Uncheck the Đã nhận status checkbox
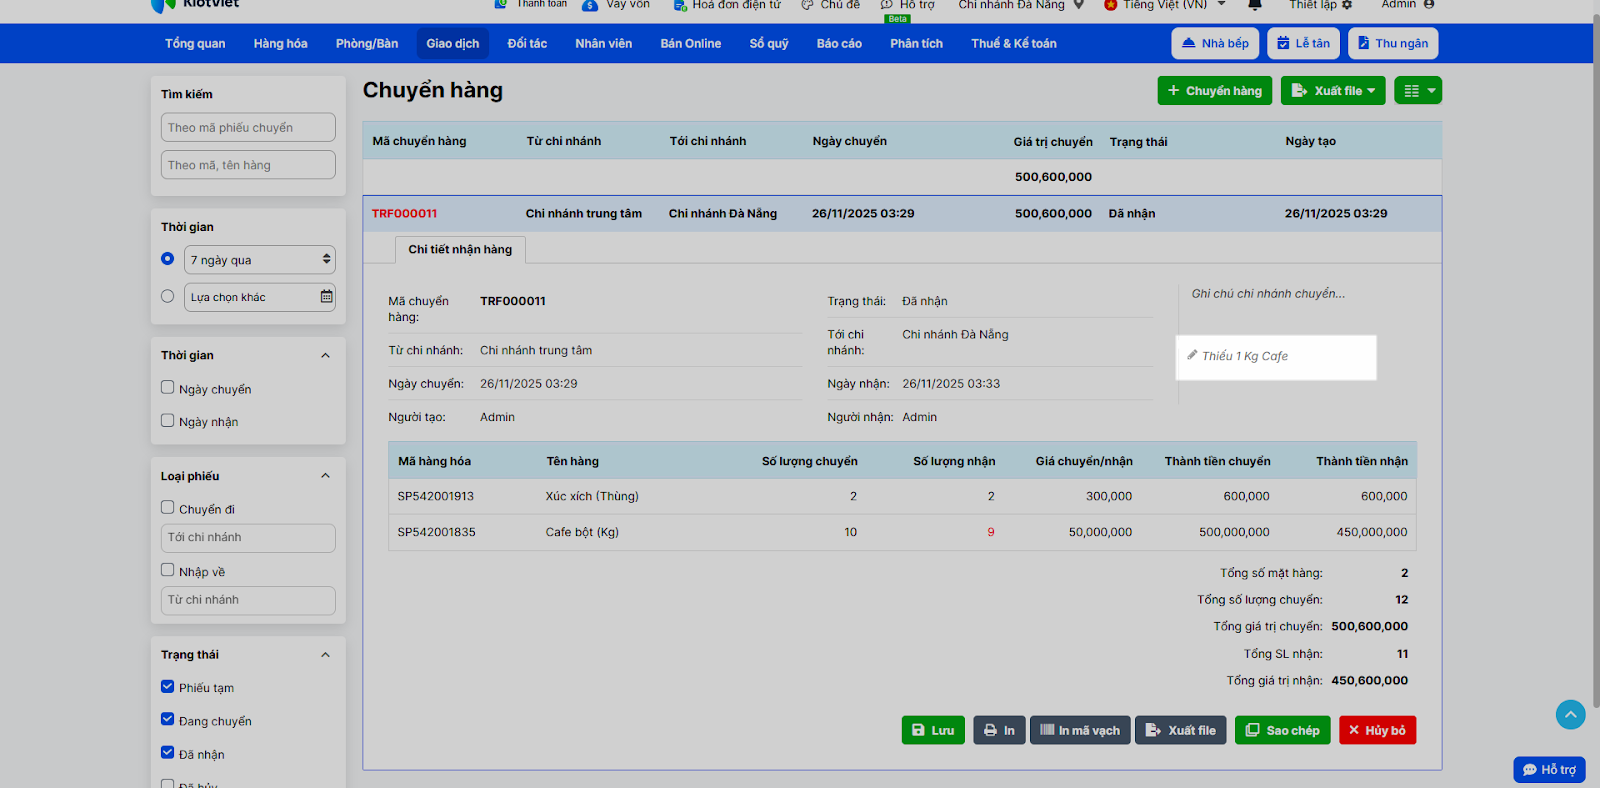1600x788 pixels. [x=168, y=753]
